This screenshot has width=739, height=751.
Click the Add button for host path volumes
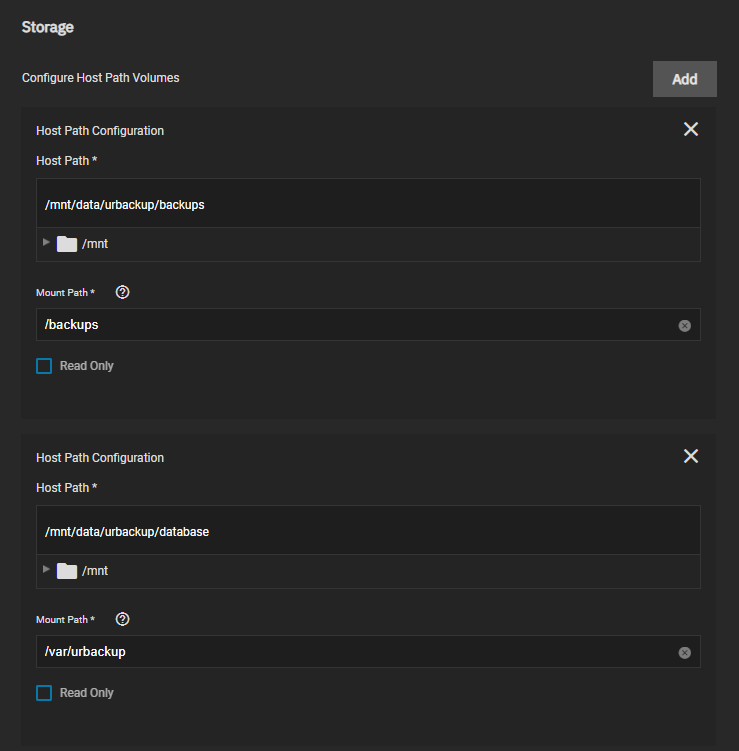pyautogui.click(x=684, y=79)
